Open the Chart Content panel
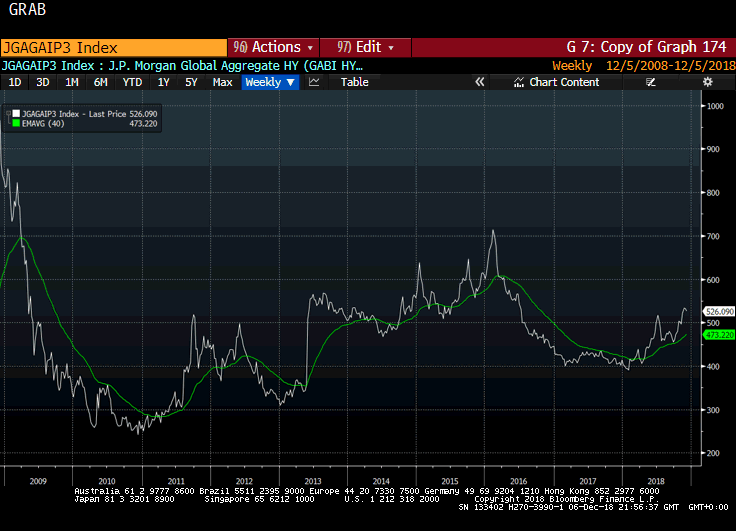Image resolution: width=736 pixels, height=531 pixels. [x=557, y=82]
